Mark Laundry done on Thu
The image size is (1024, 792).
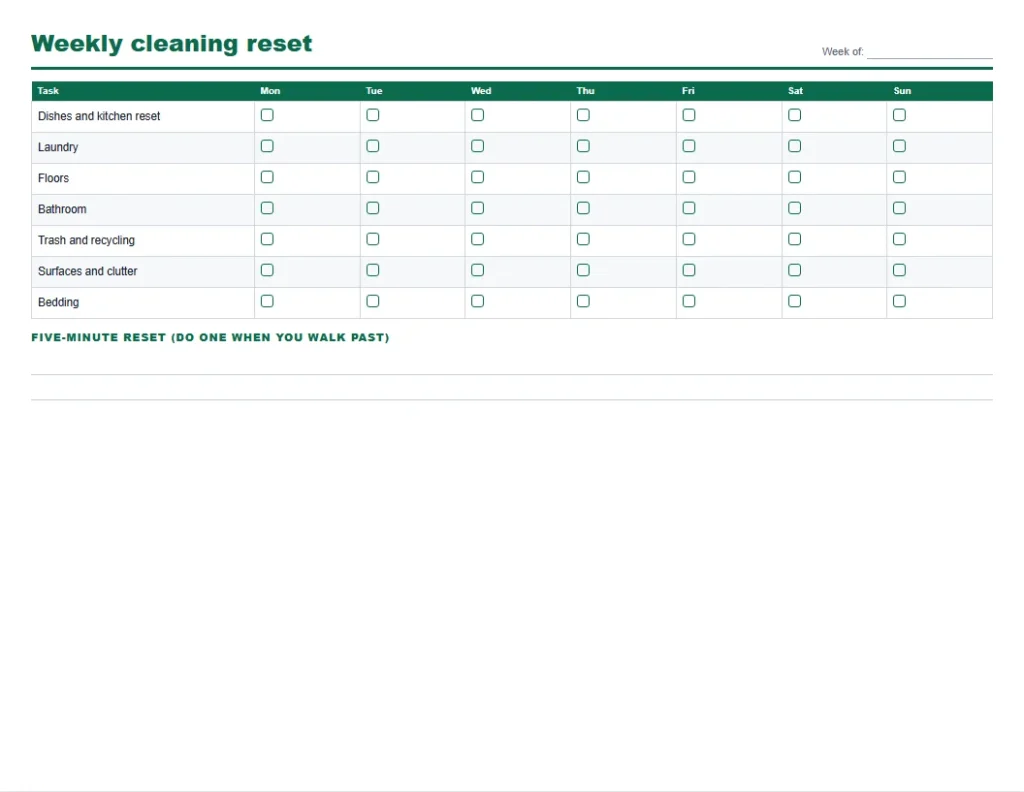coord(583,146)
